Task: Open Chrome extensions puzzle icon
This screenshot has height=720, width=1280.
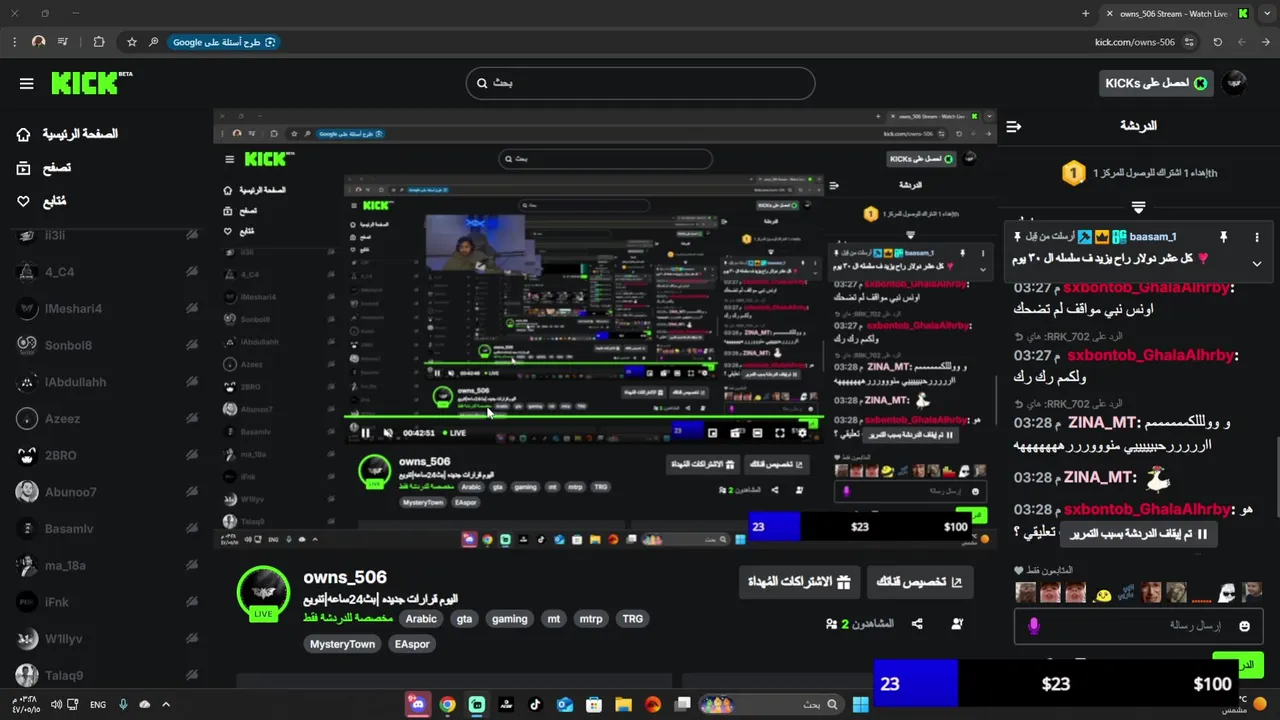Action: [x=98, y=42]
